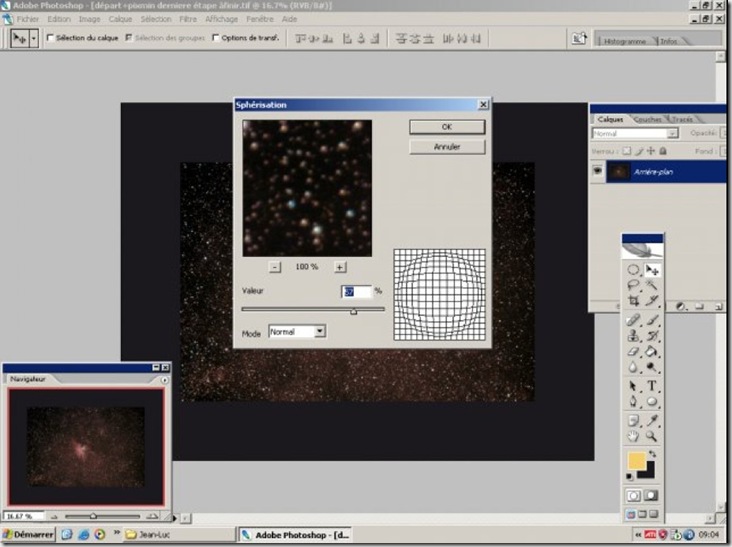Screen dimensions: 732x547
Task: Select the Eyedropper tool
Action: (652, 421)
